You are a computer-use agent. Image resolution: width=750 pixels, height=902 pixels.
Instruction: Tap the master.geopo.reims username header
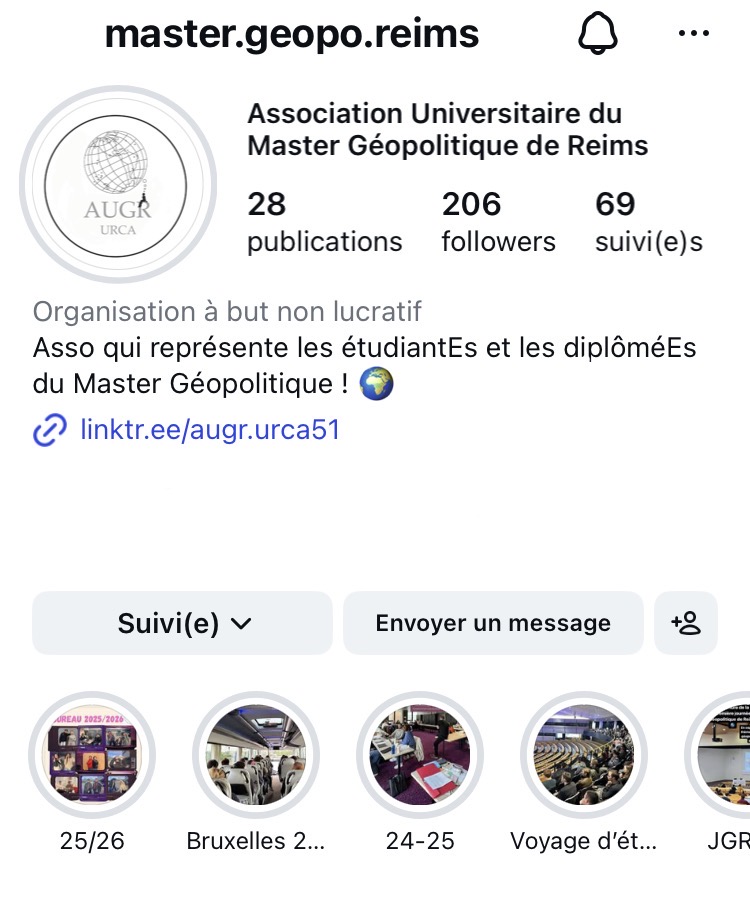pyautogui.click(x=292, y=34)
